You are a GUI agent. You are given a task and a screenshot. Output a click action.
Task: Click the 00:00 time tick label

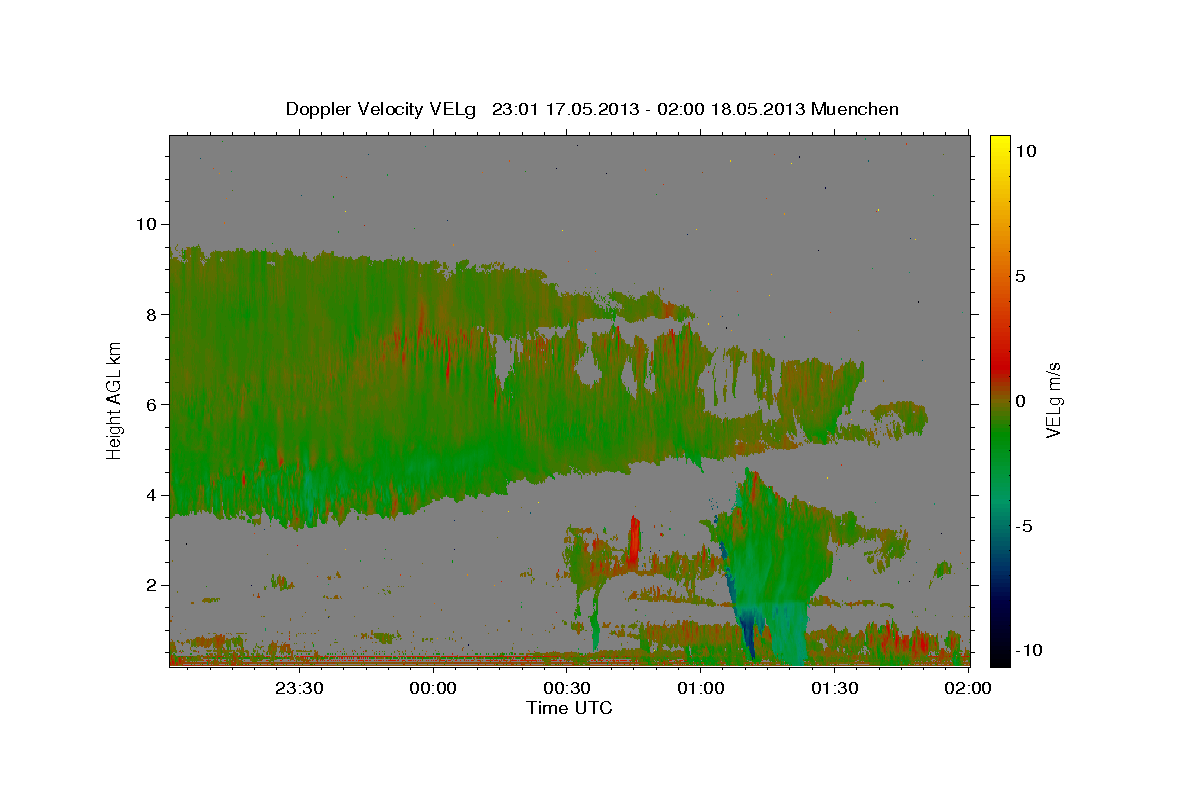[434, 688]
